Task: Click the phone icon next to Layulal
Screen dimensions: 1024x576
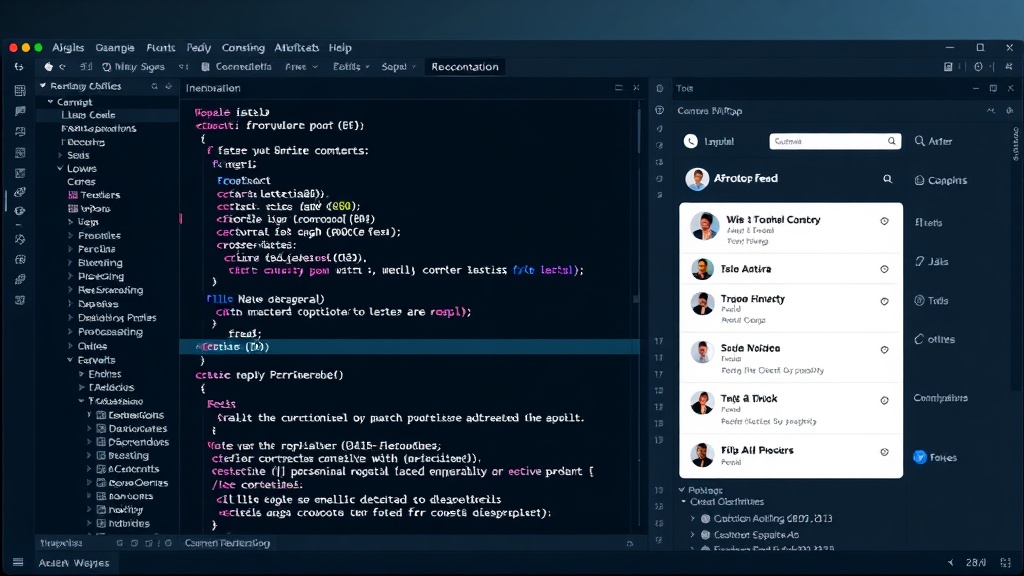Action: tap(690, 141)
